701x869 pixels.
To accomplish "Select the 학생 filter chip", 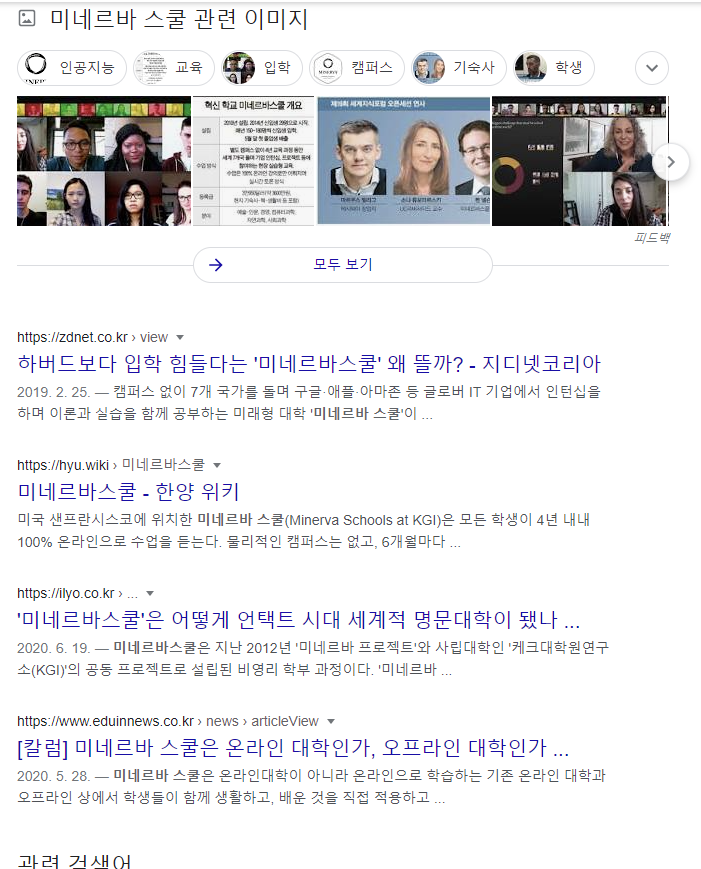I will (554, 68).
